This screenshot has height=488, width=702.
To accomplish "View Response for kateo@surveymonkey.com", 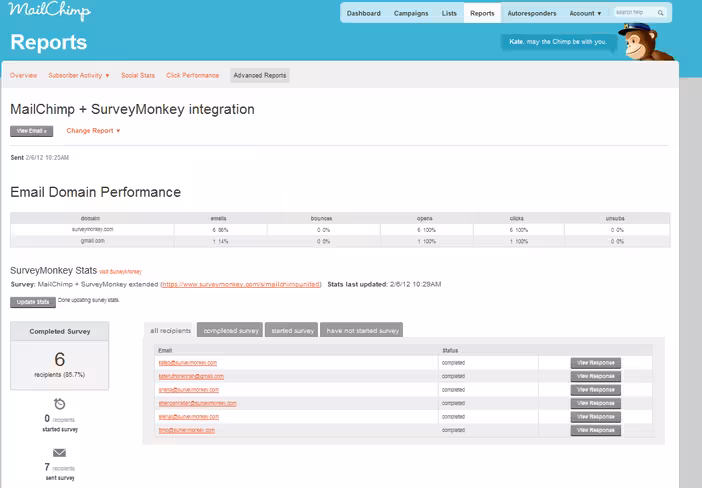I will coord(595,363).
